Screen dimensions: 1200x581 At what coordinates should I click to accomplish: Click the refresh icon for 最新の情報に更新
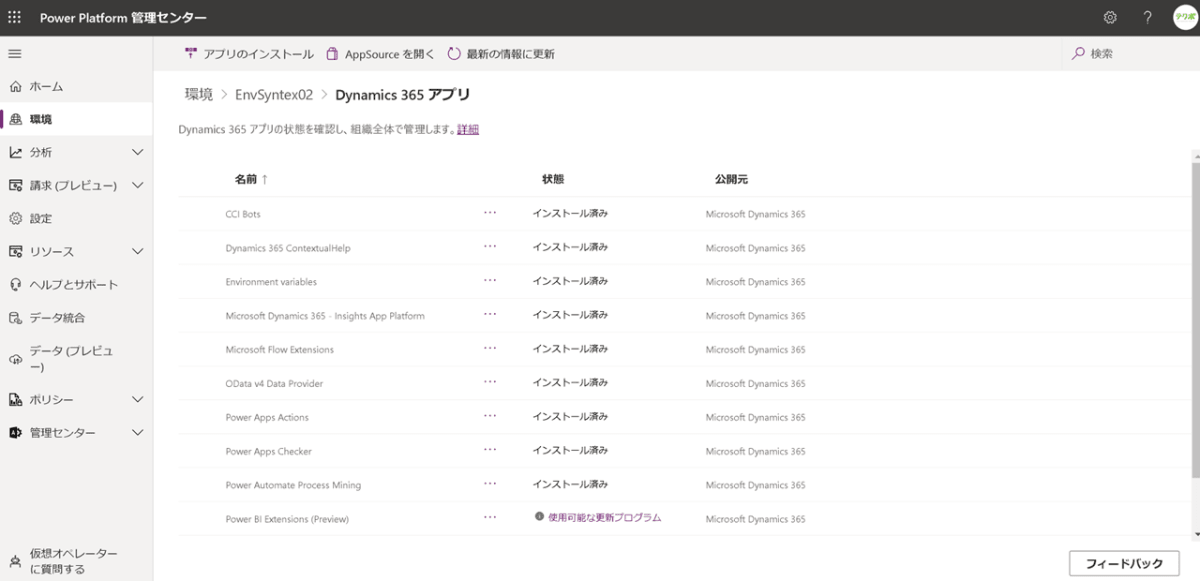coord(454,53)
